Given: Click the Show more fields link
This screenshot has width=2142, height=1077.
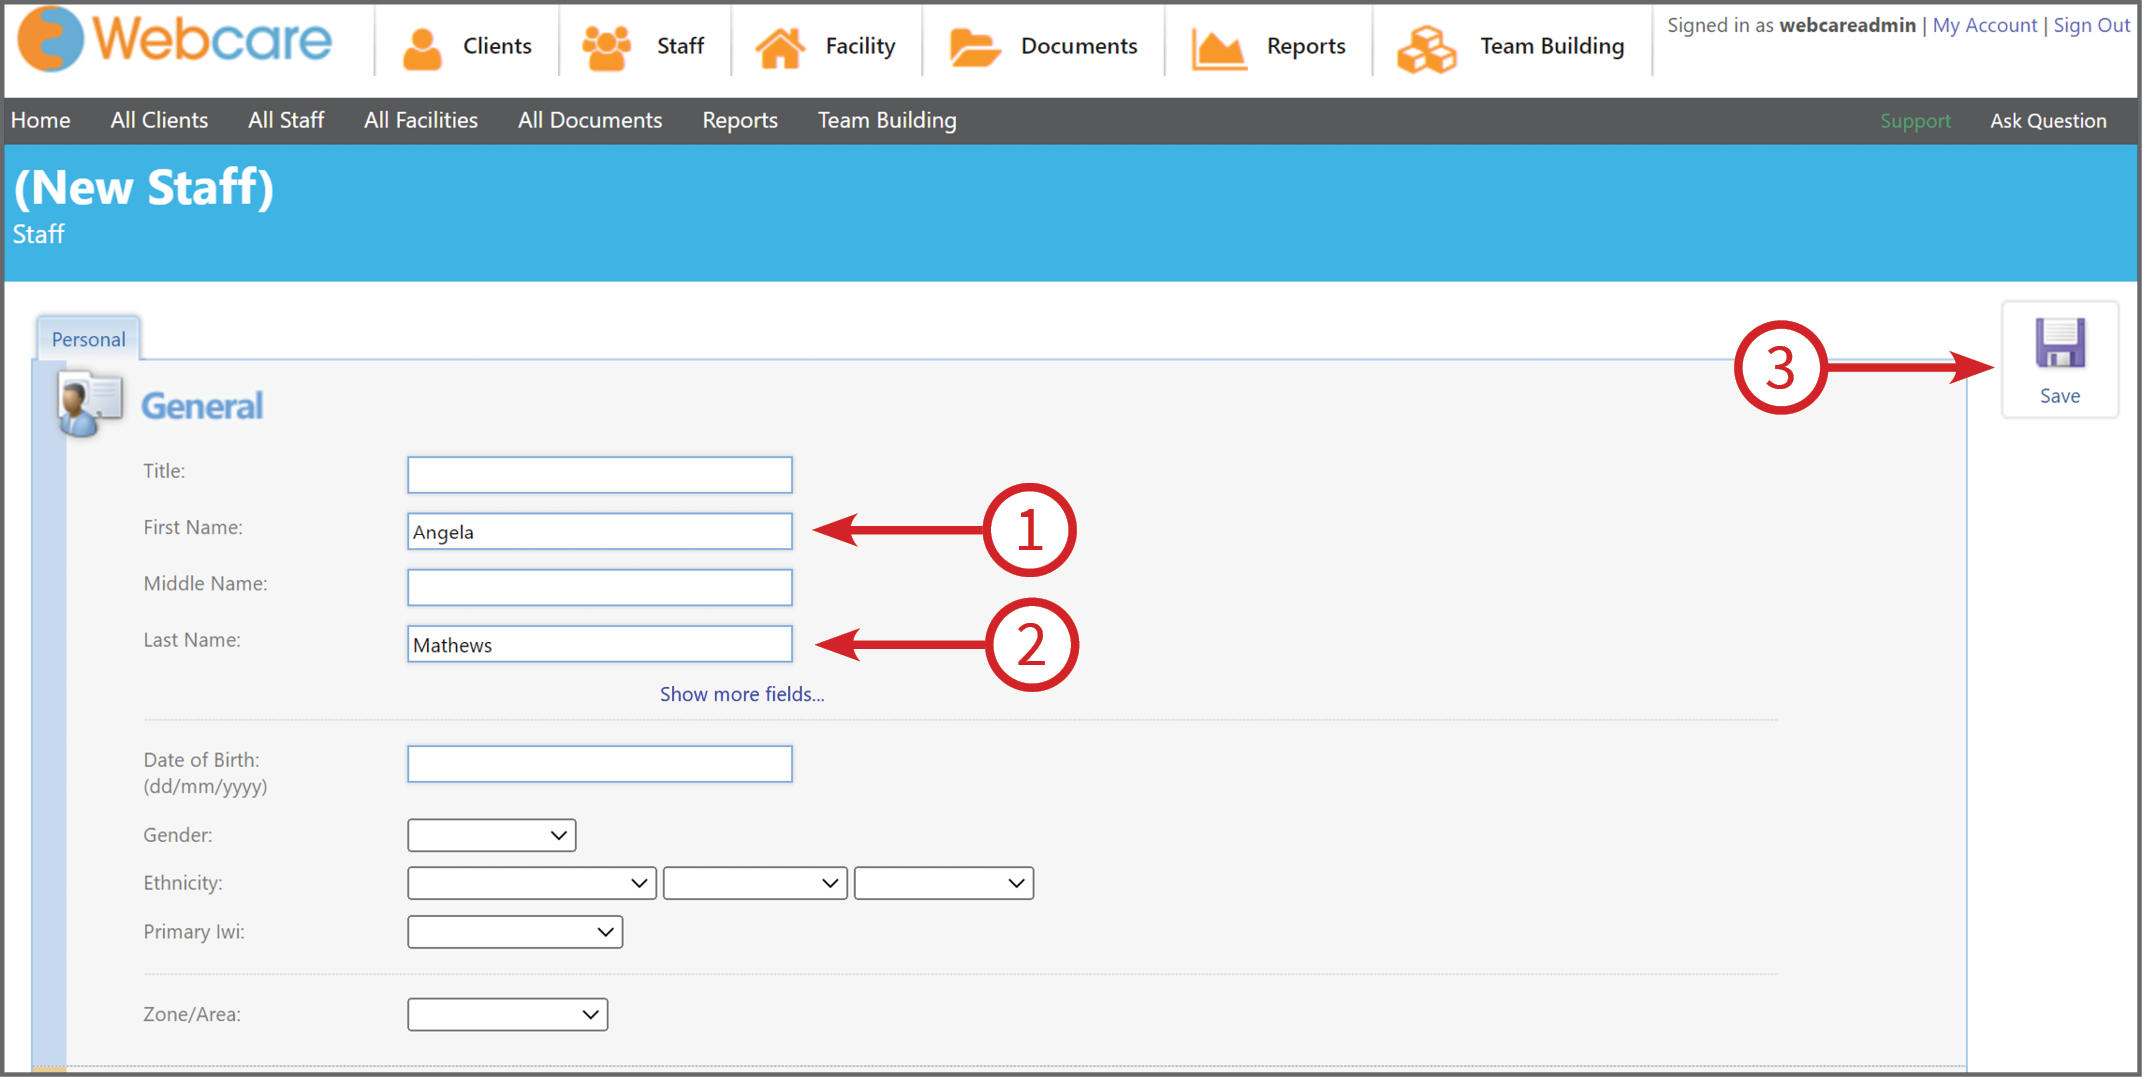Looking at the screenshot, I should (x=741, y=693).
